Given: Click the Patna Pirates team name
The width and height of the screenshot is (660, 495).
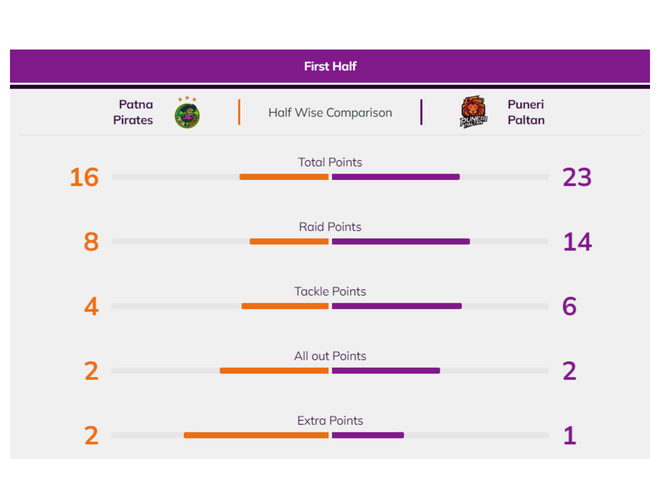Looking at the screenshot, I should coord(135,112).
